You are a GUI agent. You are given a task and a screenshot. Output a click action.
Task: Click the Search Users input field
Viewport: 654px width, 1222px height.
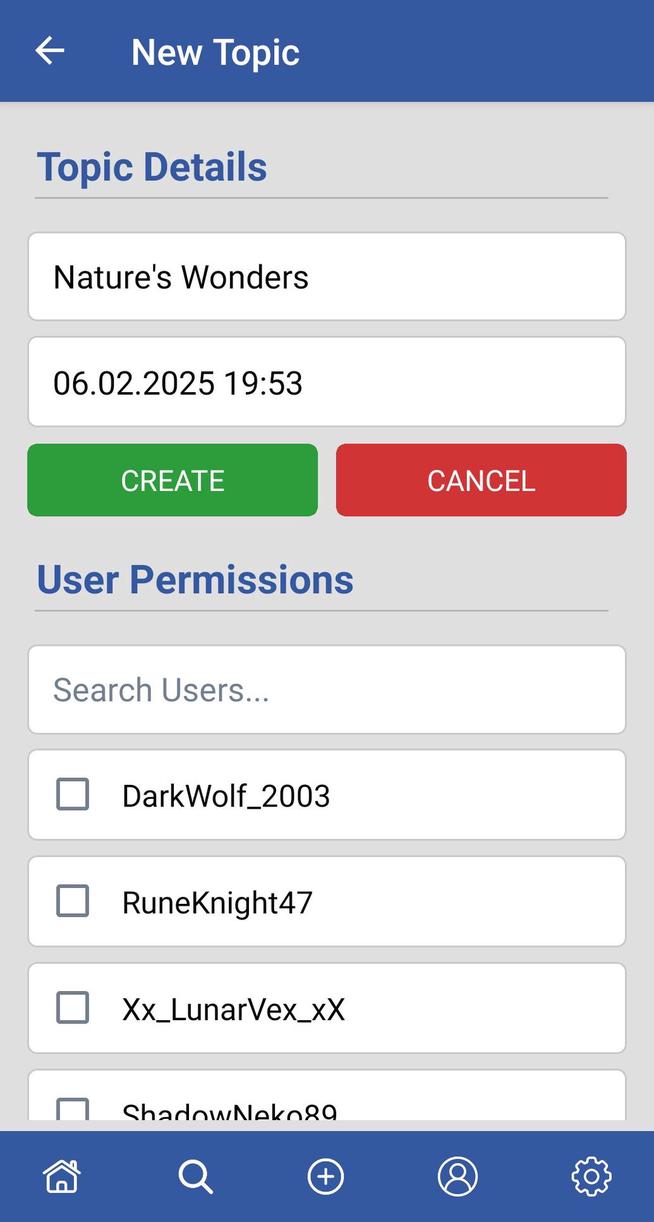(326, 689)
